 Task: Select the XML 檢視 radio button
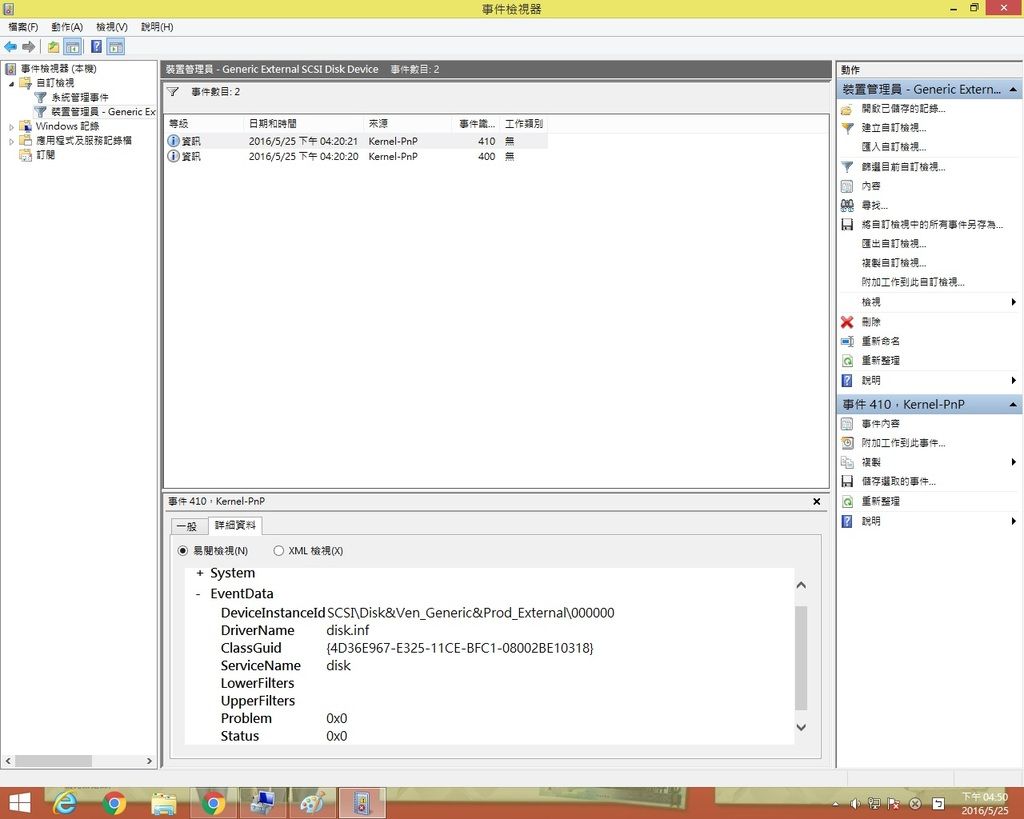(x=278, y=551)
